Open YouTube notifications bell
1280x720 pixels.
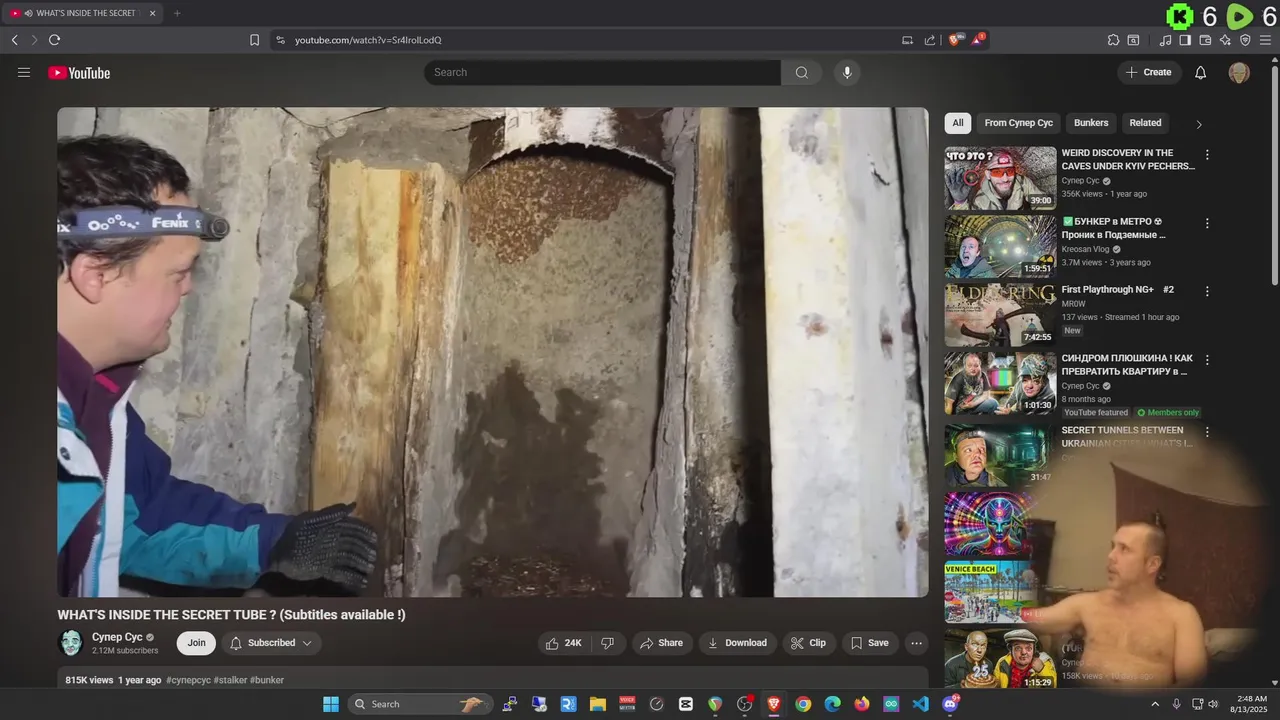1201,72
